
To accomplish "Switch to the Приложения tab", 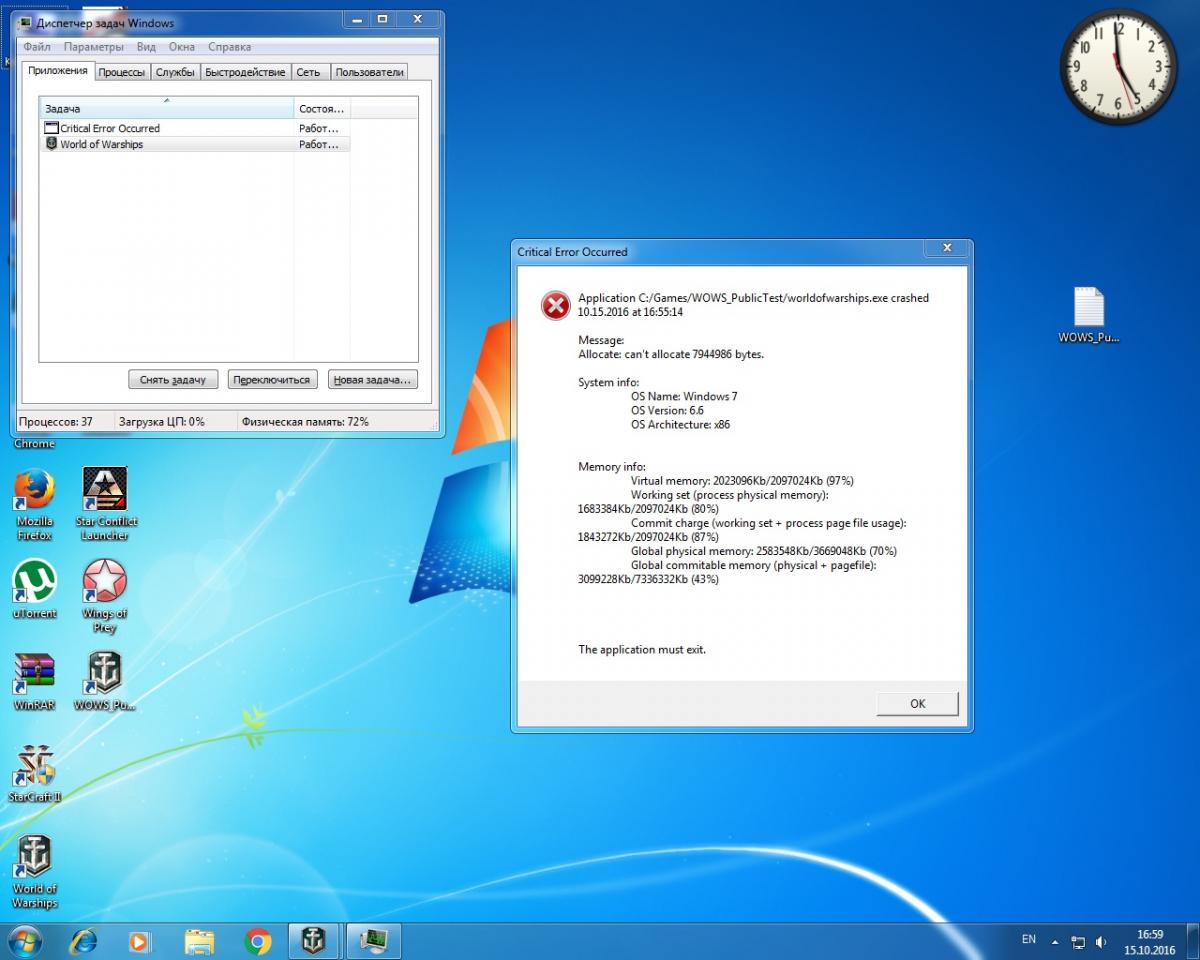I will click(x=58, y=71).
